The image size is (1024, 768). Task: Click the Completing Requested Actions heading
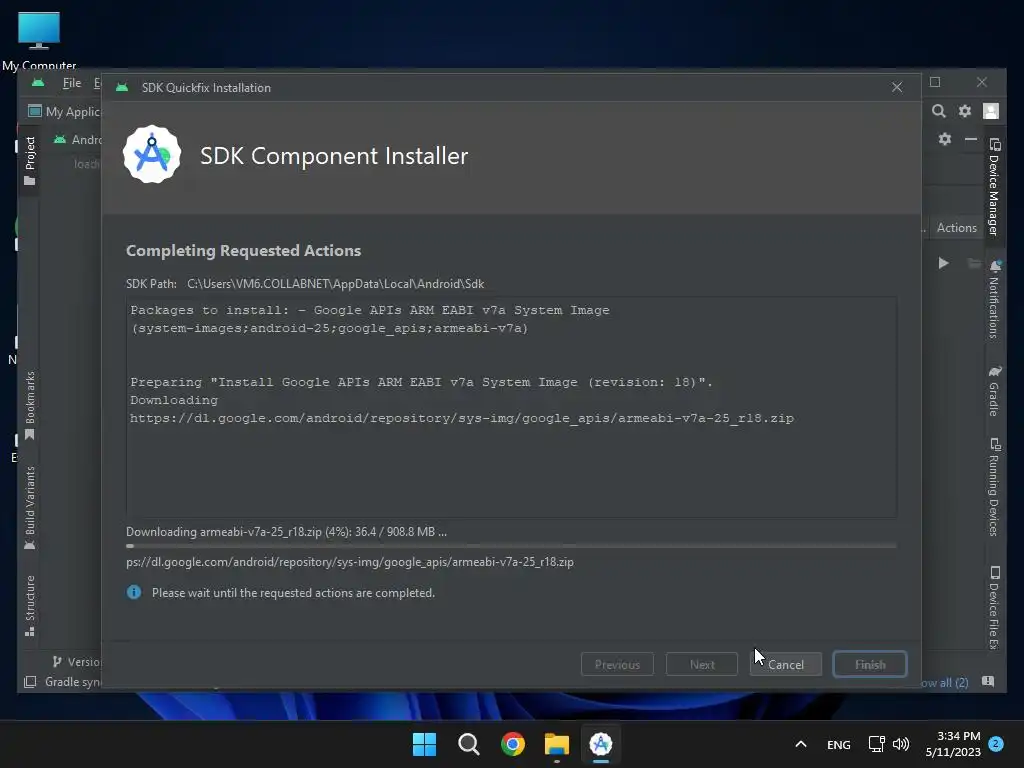click(x=244, y=251)
